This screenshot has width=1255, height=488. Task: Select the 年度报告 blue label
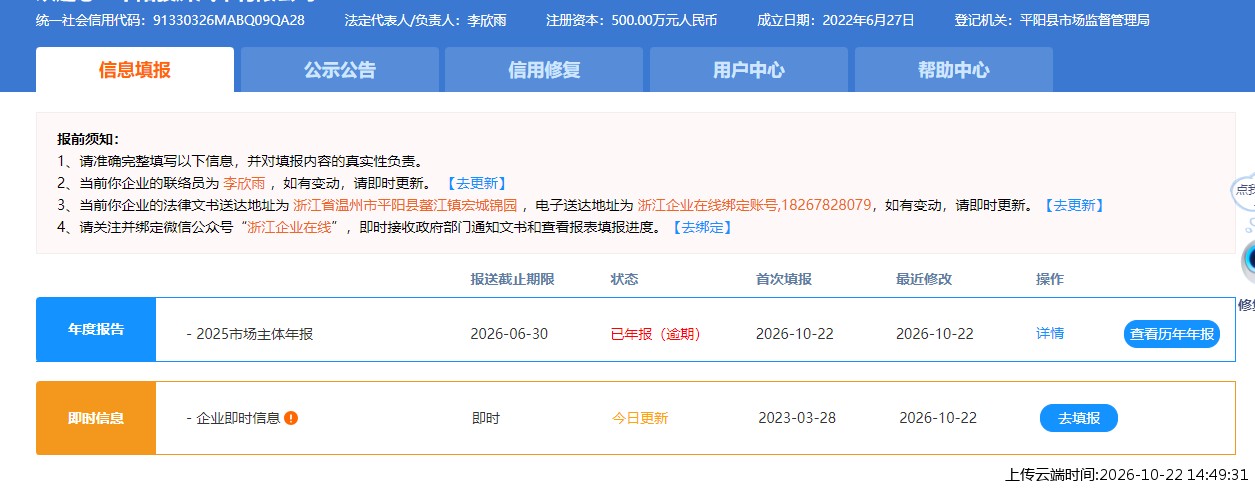(96, 329)
